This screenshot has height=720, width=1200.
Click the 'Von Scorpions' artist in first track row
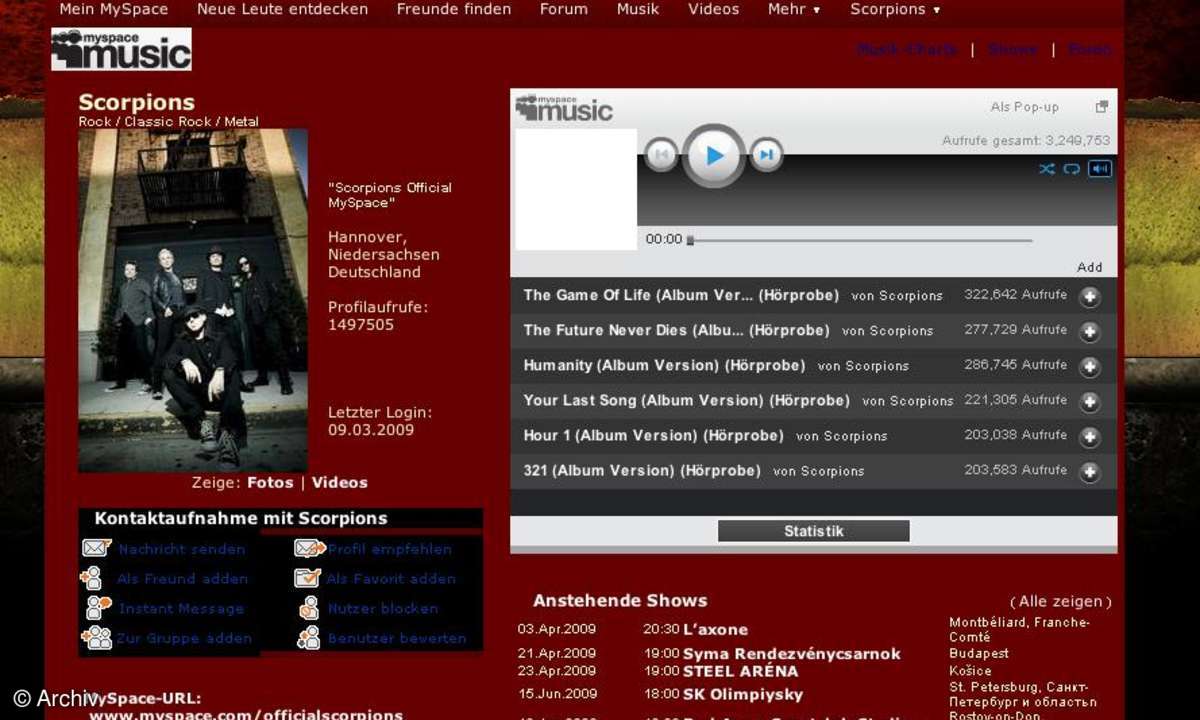897,296
